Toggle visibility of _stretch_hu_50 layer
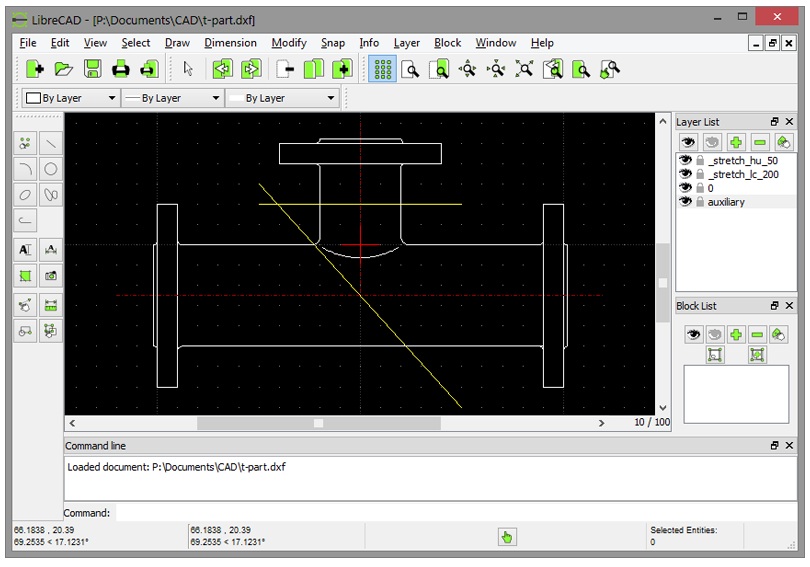 pos(685,160)
